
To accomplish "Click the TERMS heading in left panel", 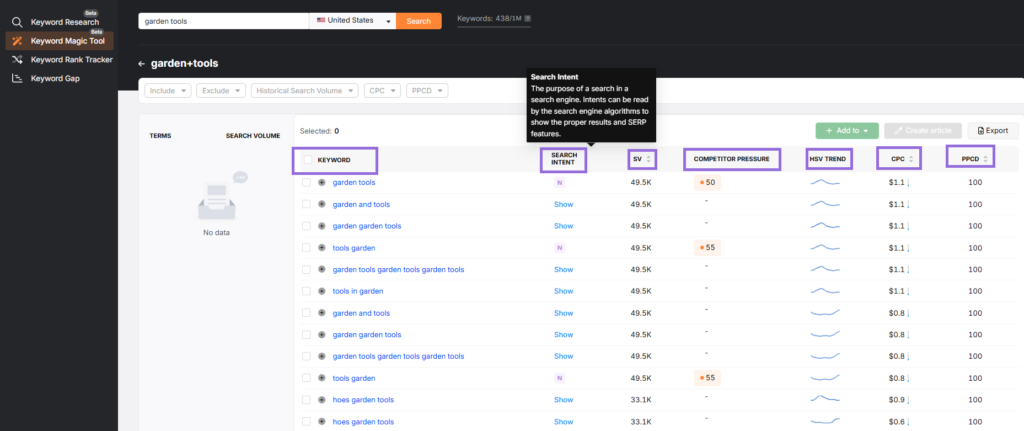I will 160,136.
